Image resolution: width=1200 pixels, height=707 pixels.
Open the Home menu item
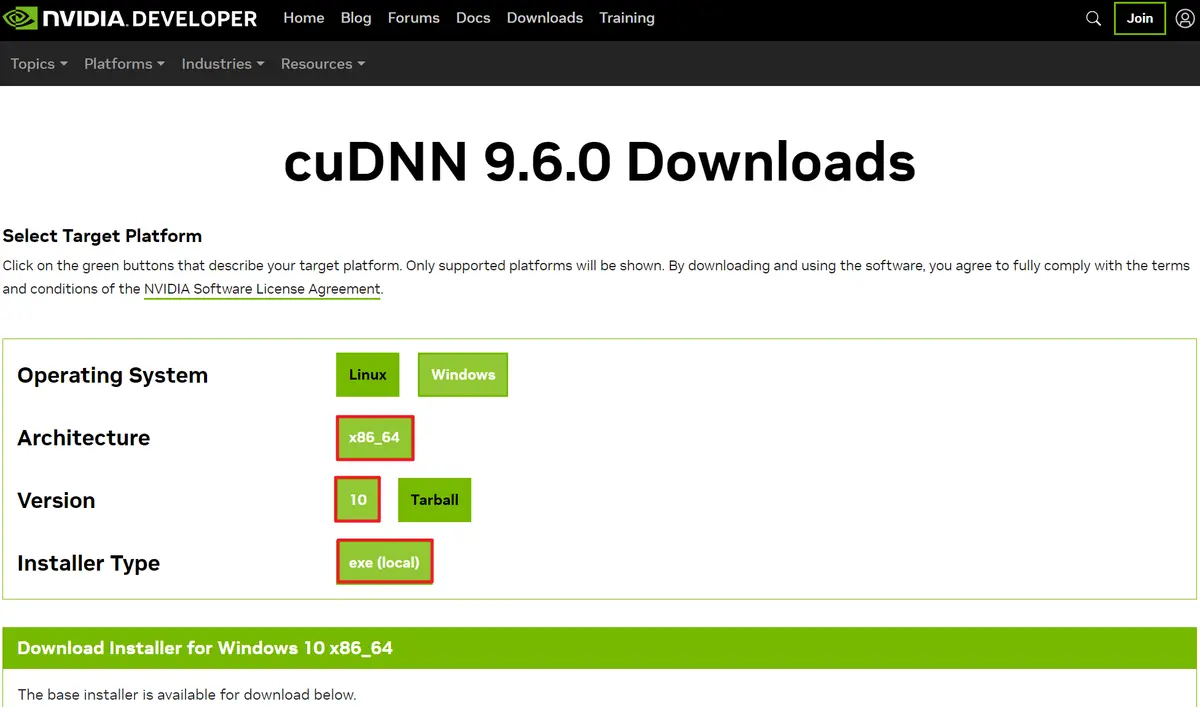304,18
